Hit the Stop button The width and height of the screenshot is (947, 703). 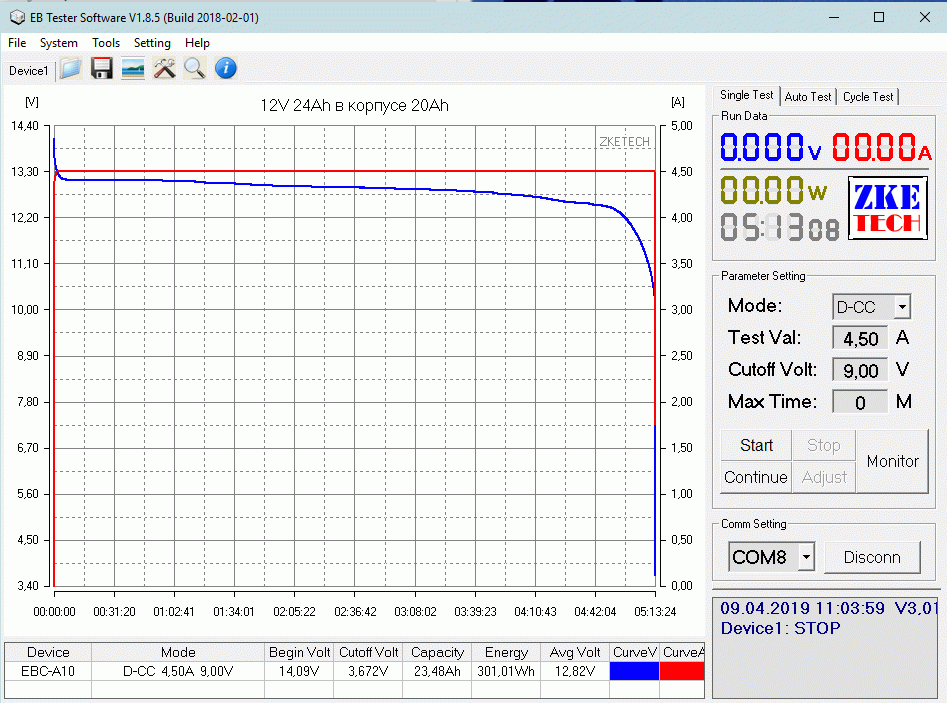pos(823,445)
